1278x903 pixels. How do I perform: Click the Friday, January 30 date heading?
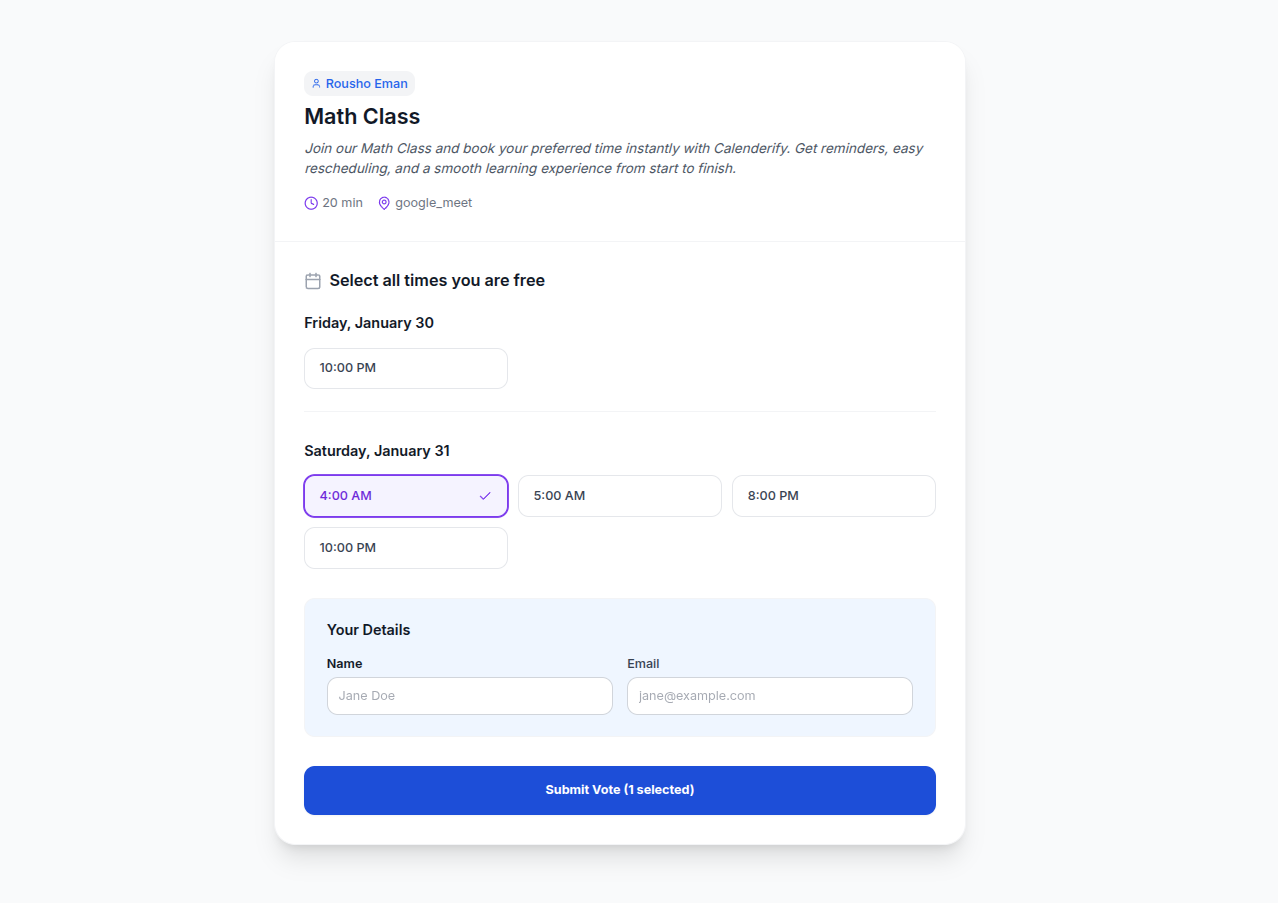[x=369, y=323]
